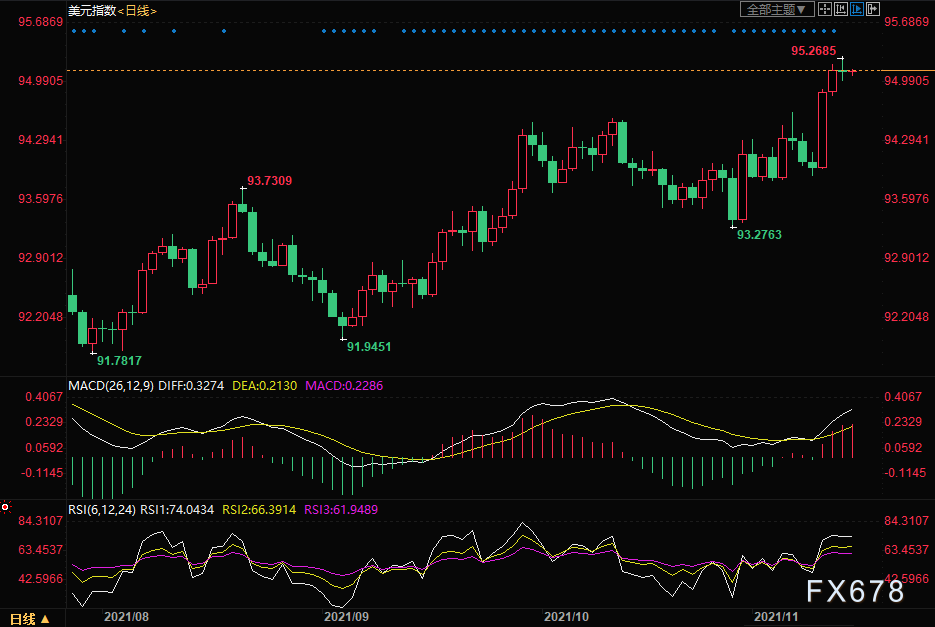Click the MACD(26,12,9) indicator label

point(111,385)
